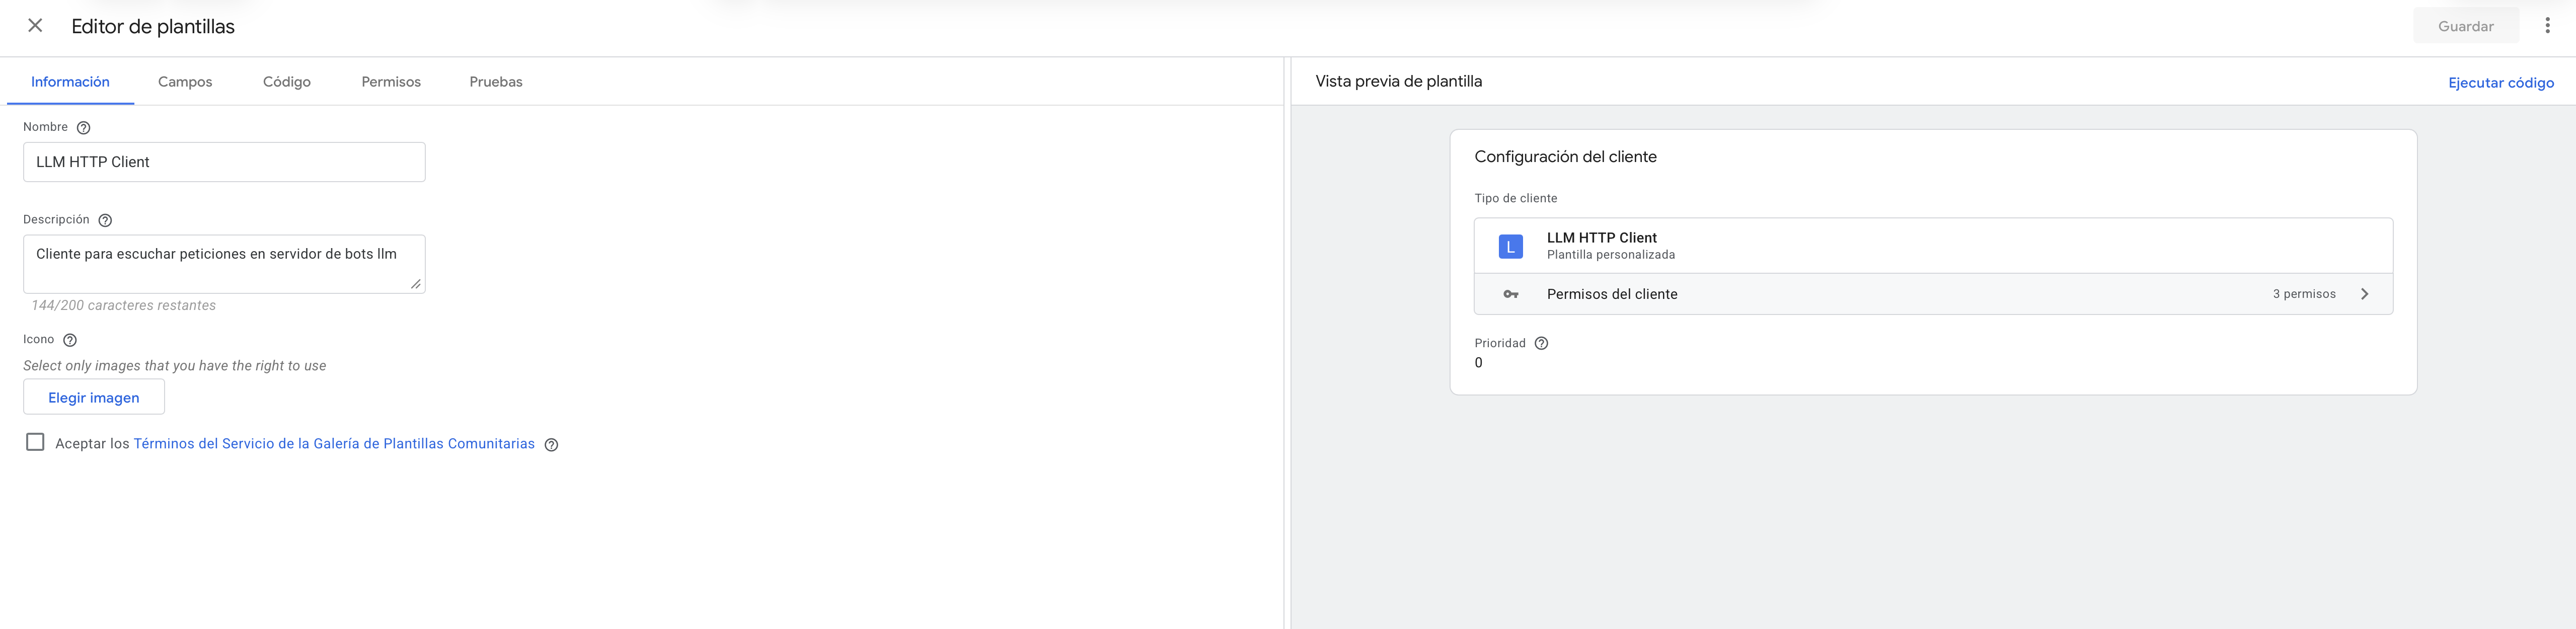Image resolution: width=2576 pixels, height=629 pixels.
Task: Click help icon after the terms link
Action: 551,445
